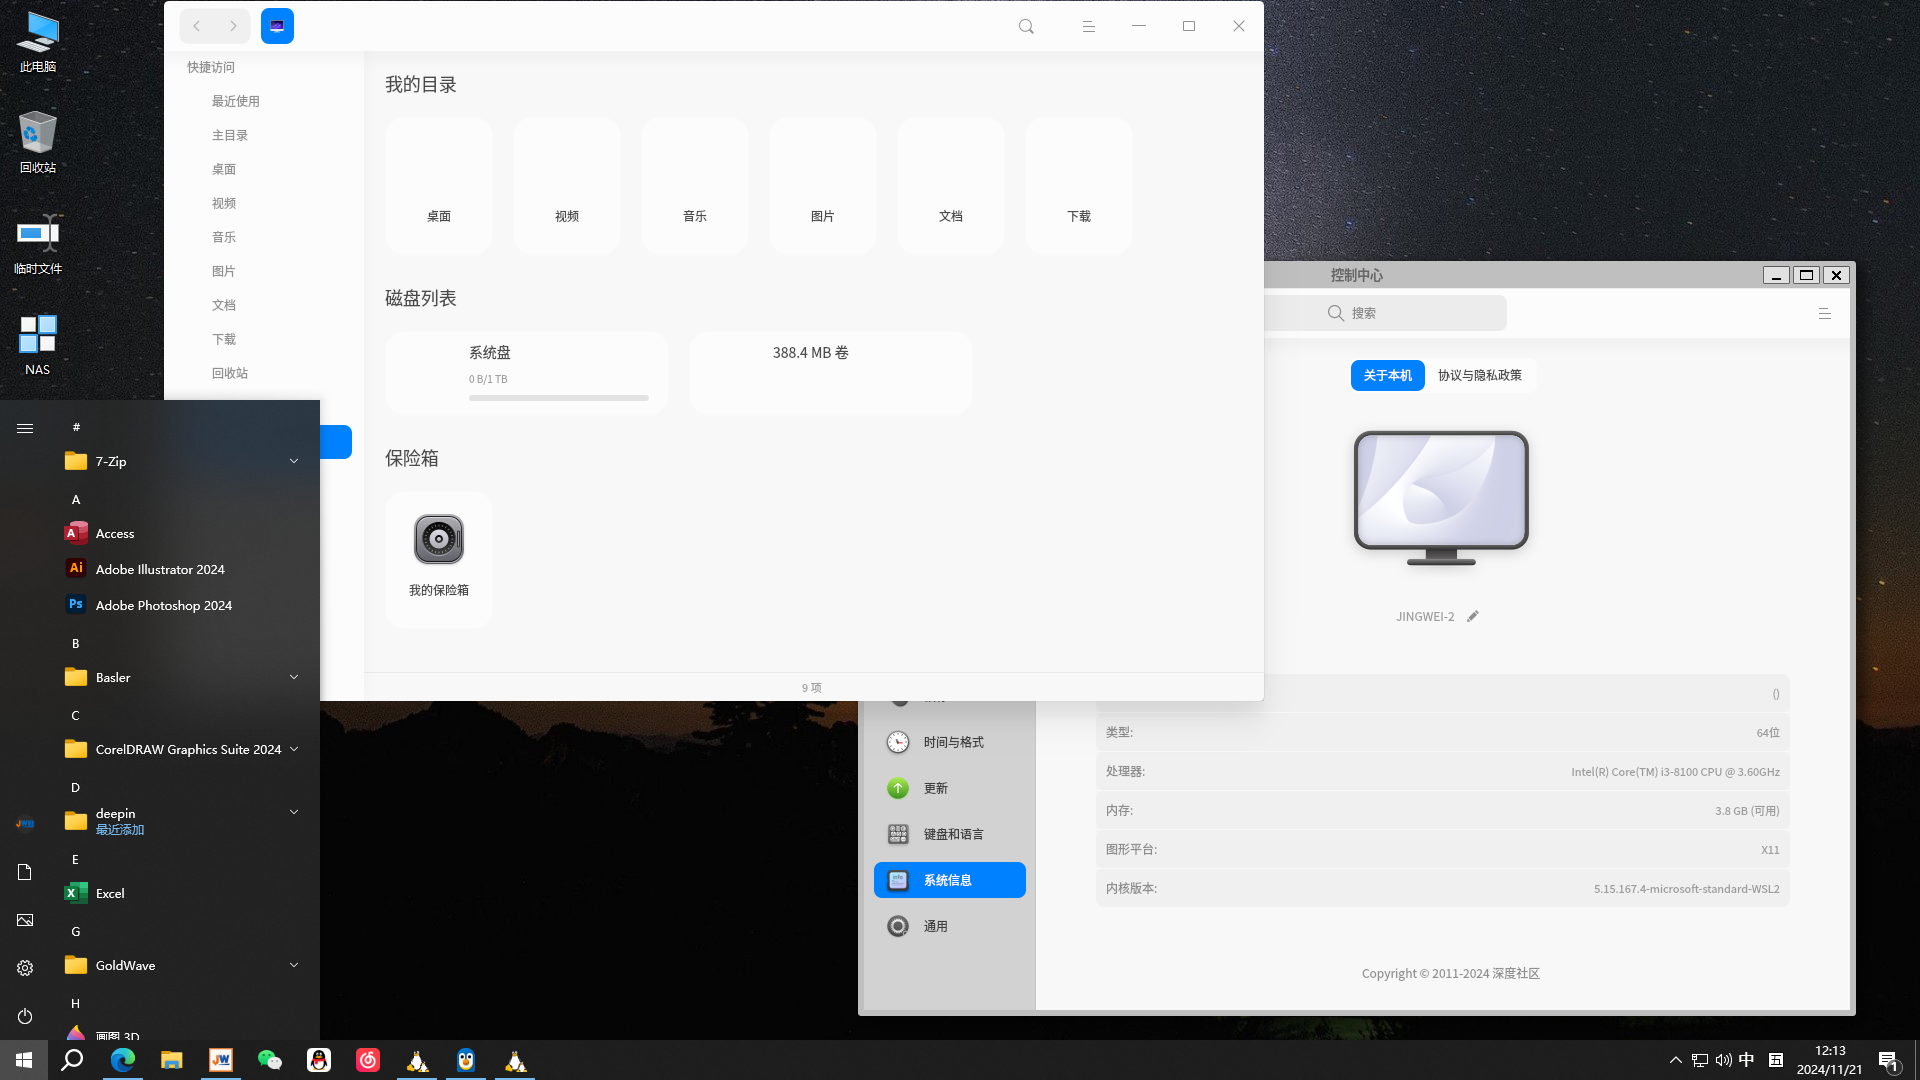This screenshot has width=1920, height=1080.
Task: Show hidden system tray icons chevron
Action: click(x=1676, y=1060)
